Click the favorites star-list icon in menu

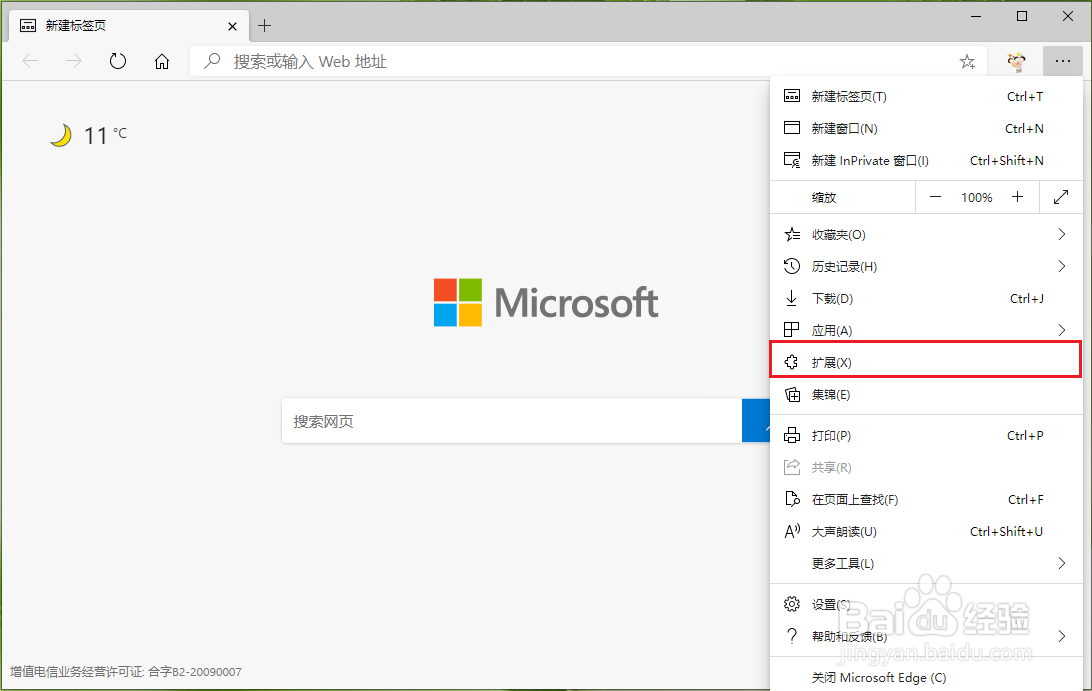tap(792, 234)
